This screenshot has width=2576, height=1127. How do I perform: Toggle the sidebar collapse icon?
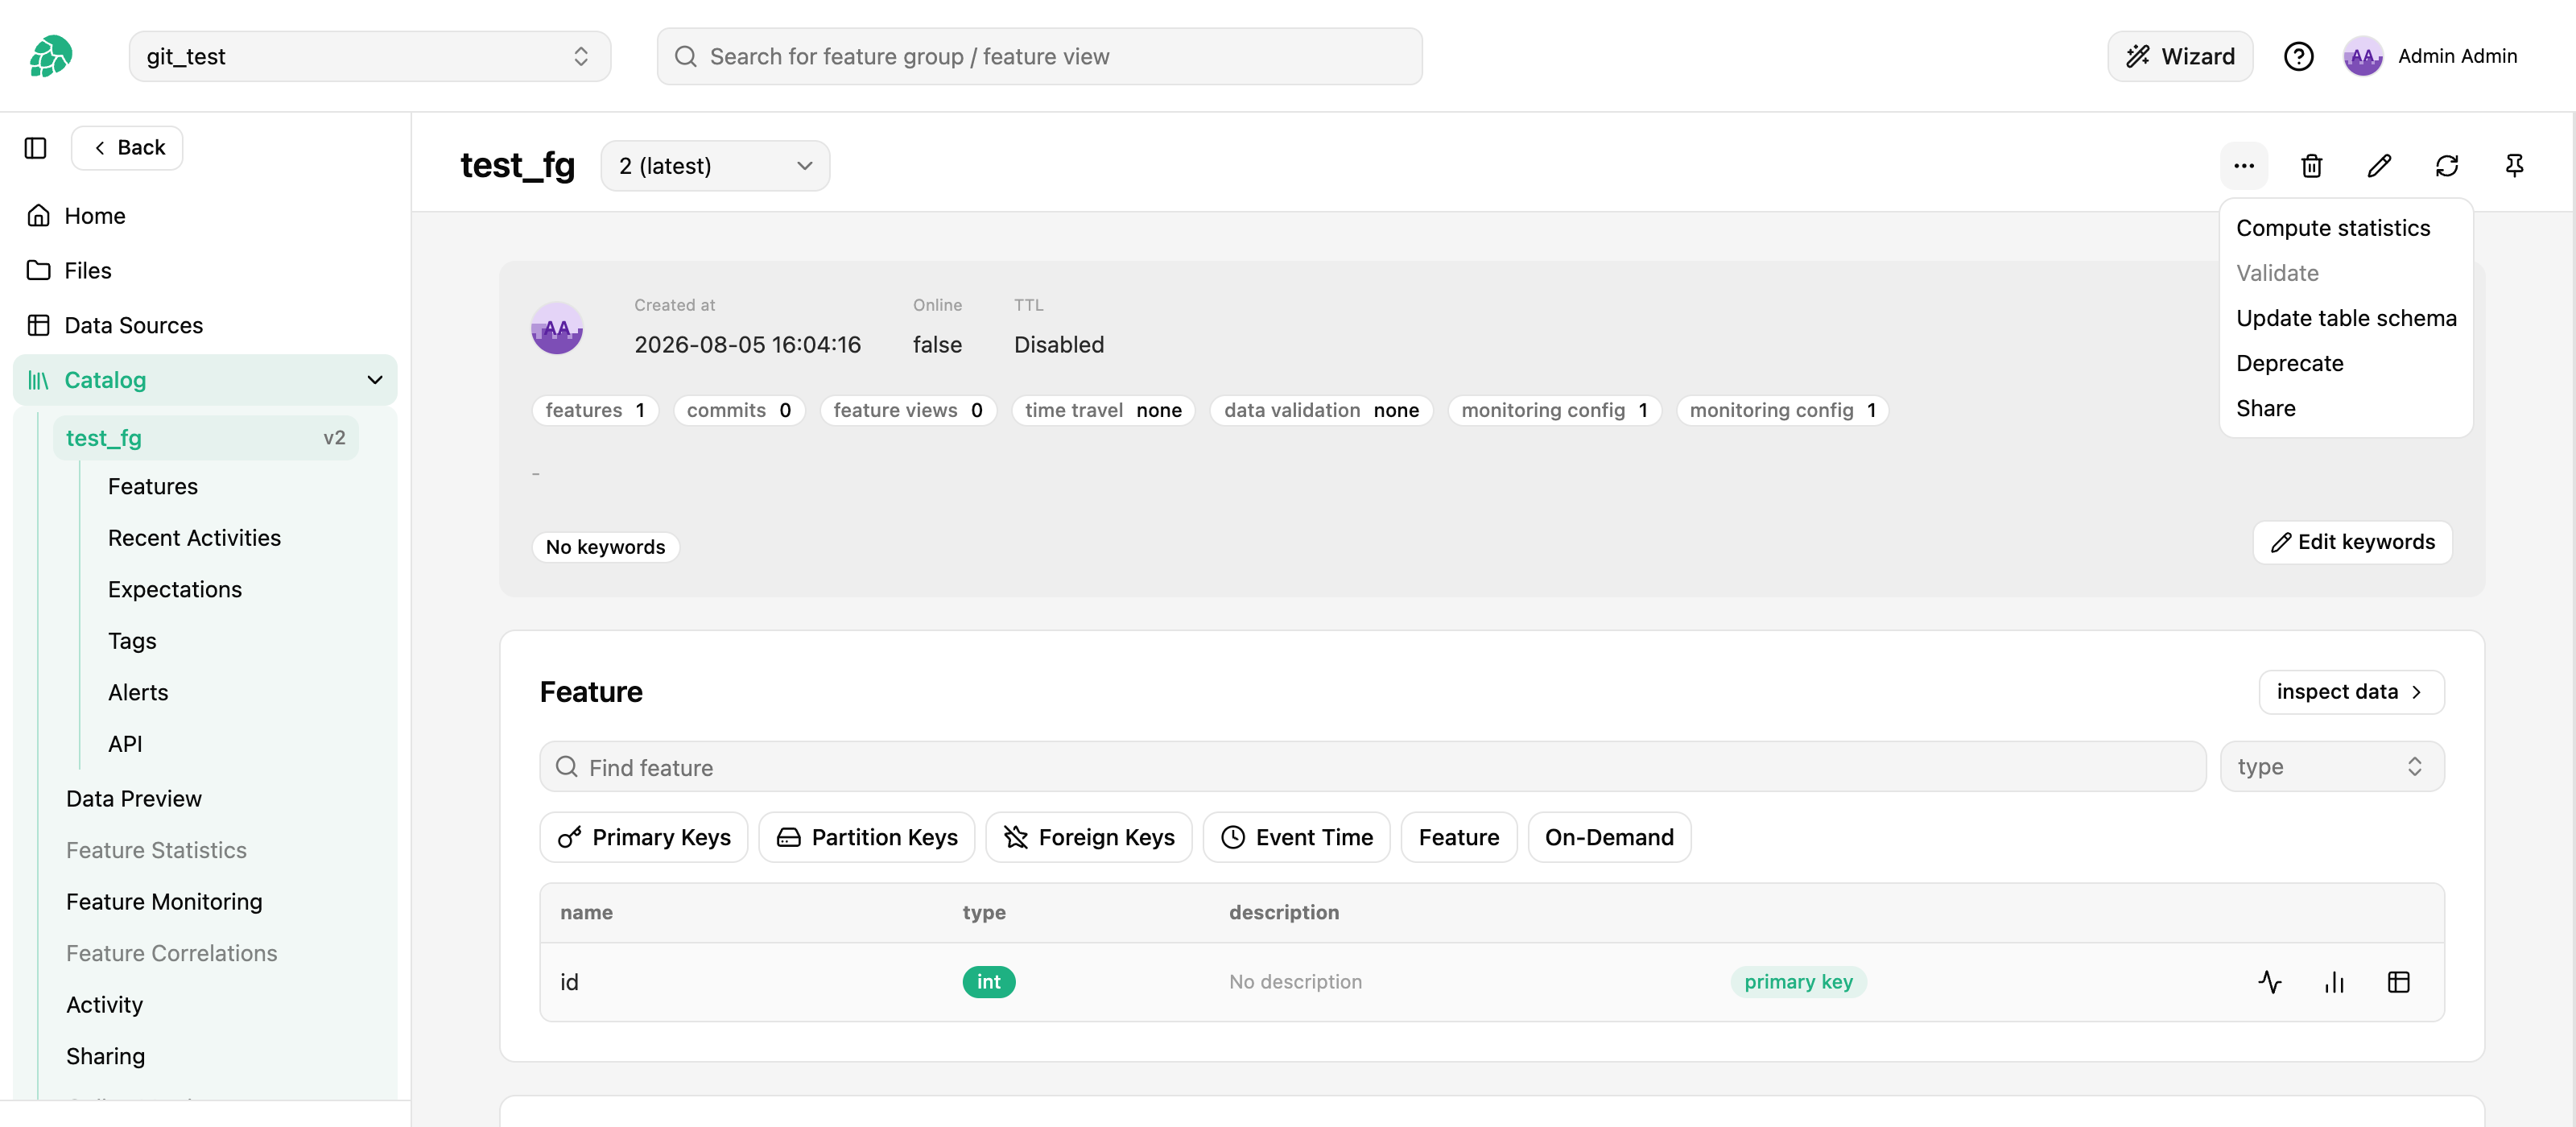click(36, 148)
